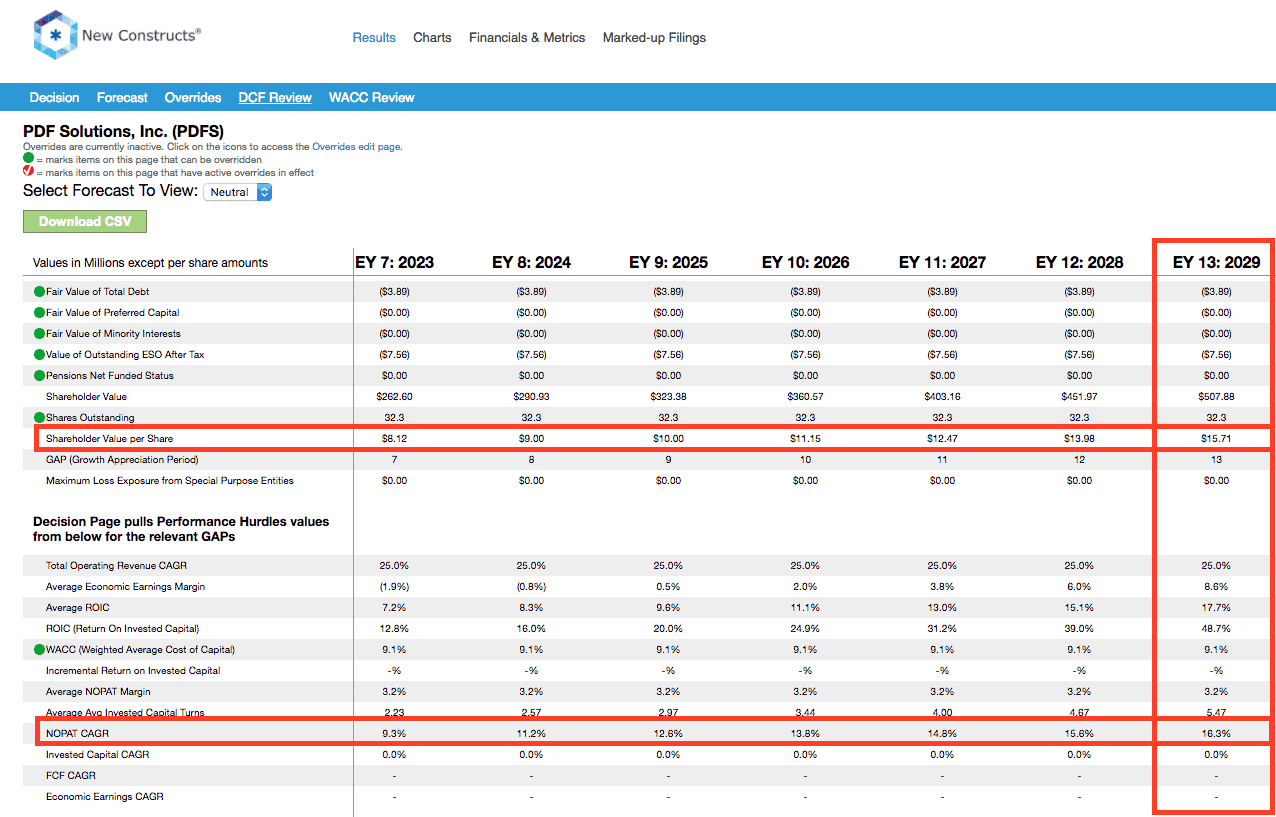Click the green legend dot for overridable items

(x=28, y=159)
